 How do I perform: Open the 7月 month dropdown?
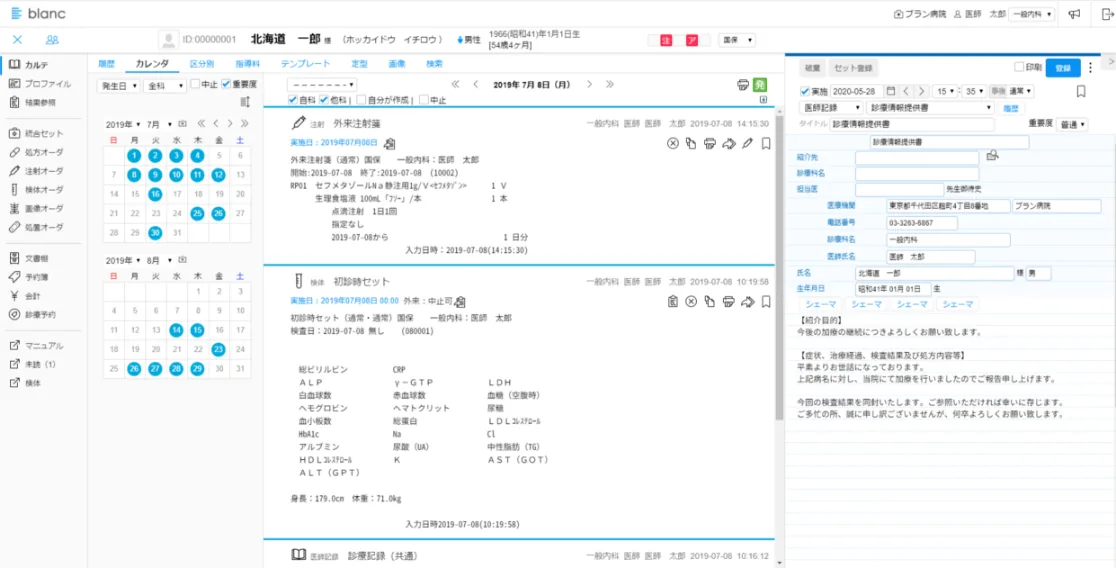(159, 124)
